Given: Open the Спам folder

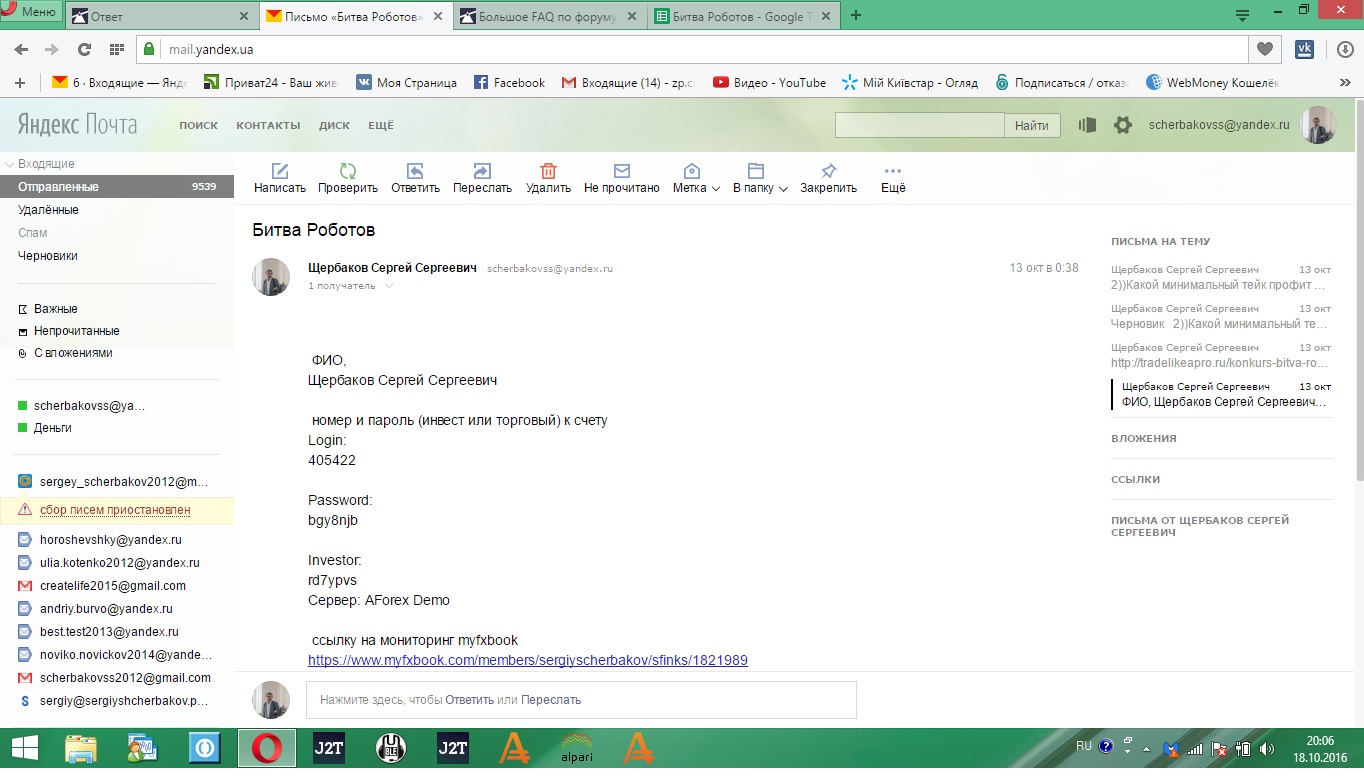Looking at the screenshot, I should 32,233.
